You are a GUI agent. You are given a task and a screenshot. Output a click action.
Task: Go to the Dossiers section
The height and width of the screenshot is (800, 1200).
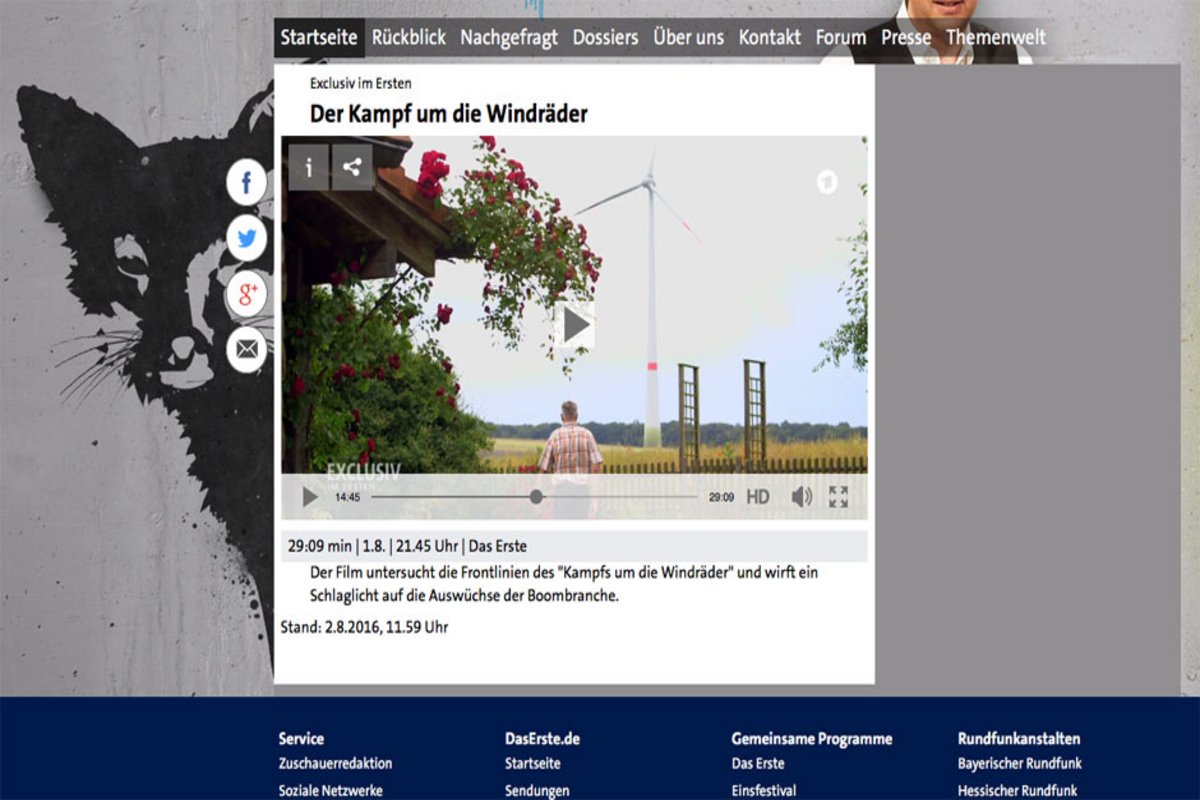(x=605, y=38)
